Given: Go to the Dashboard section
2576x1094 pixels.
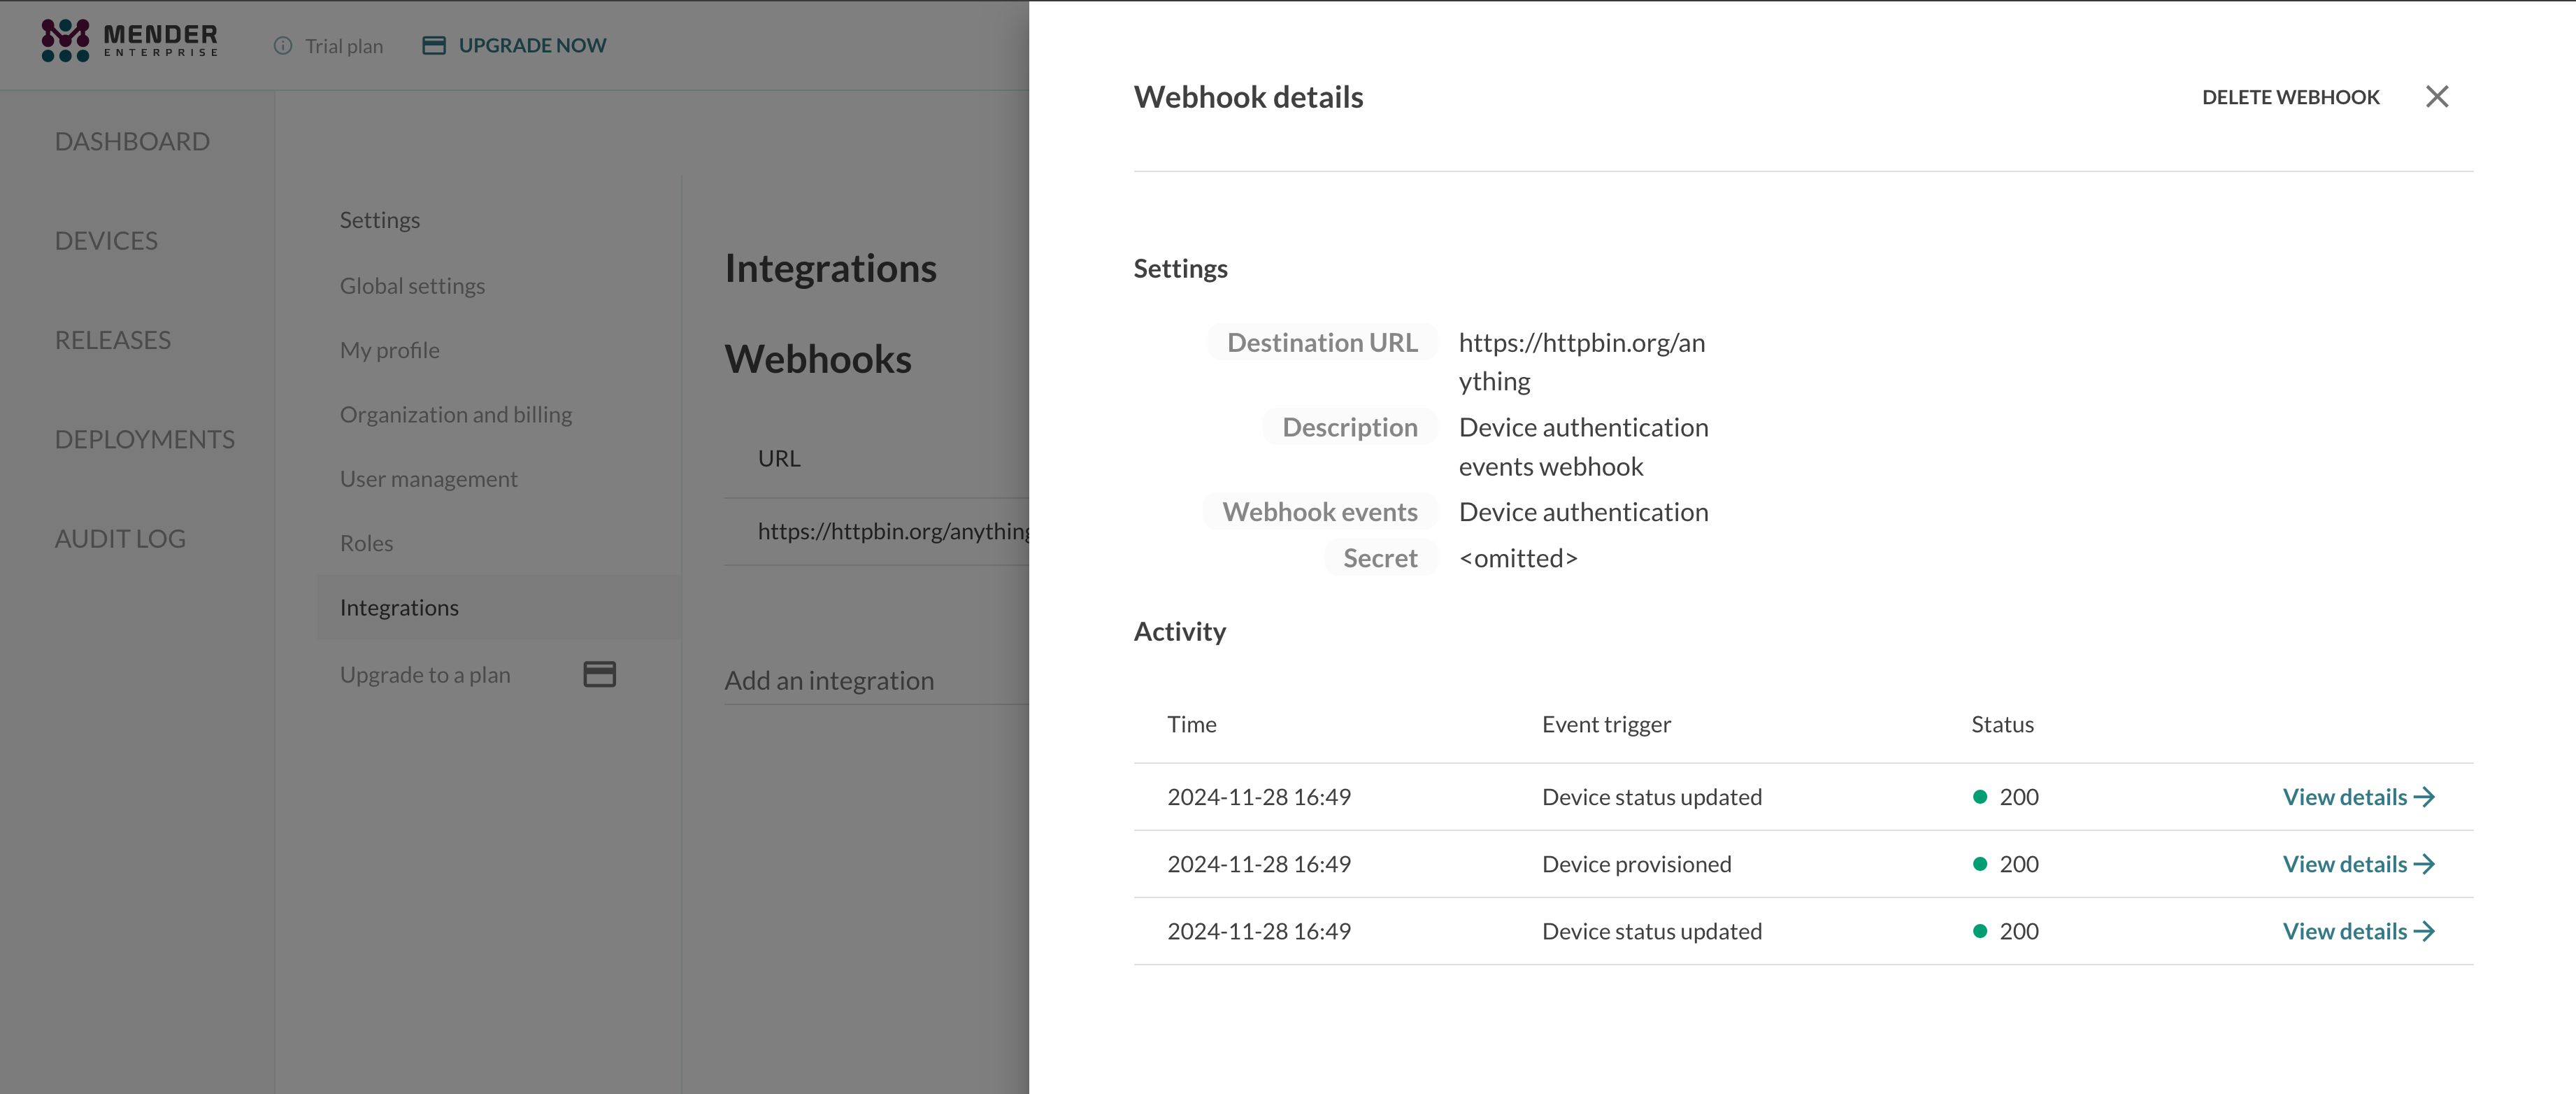Looking at the screenshot, I should click(132, 141).
